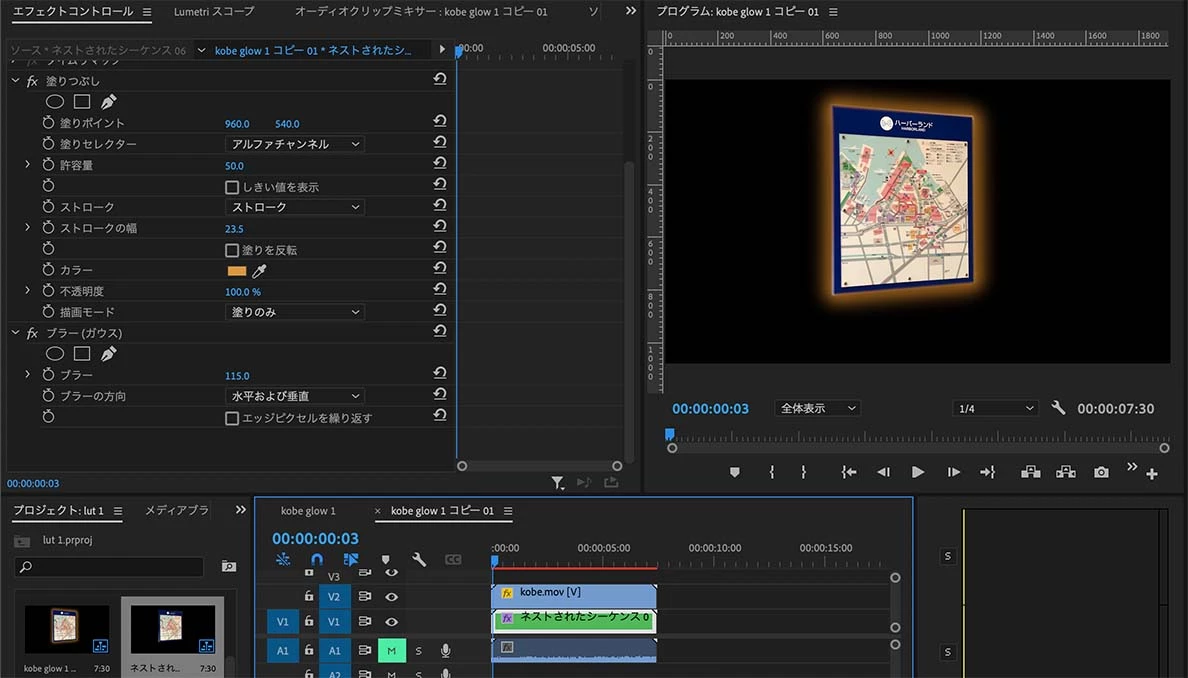Switch to kobe glow 1 timeline tab
1188x678 pixels.
tap(308, 511)
